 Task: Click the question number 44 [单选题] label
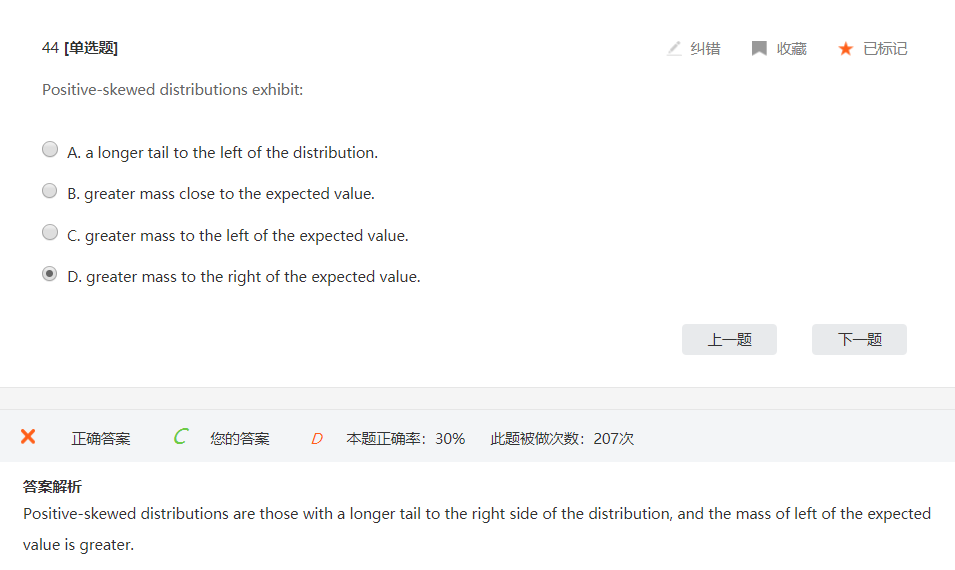(80, 48)
